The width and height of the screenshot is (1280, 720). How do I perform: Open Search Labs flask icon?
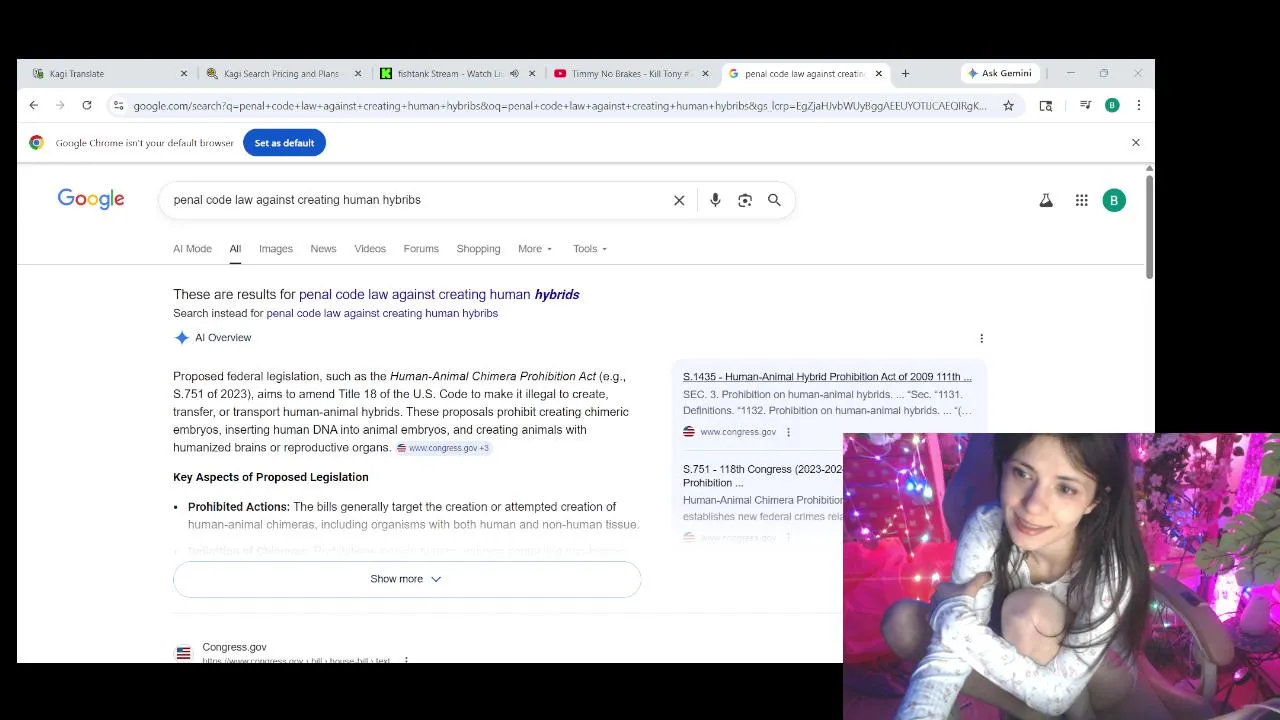(x=1046, y=200)
